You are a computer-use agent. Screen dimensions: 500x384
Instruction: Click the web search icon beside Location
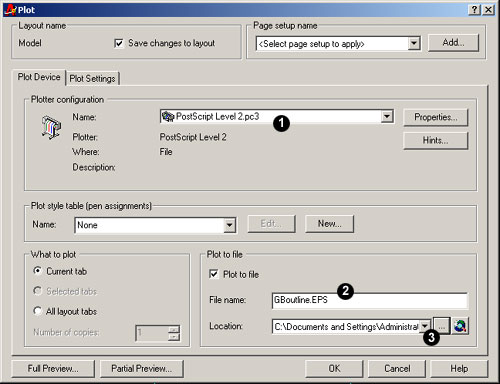tap(460, 326)
